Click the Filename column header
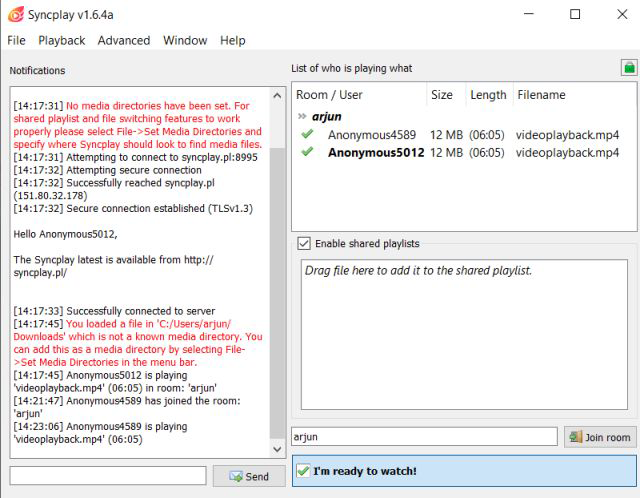This screenshot has width=640, height=498. pos(574,95)
